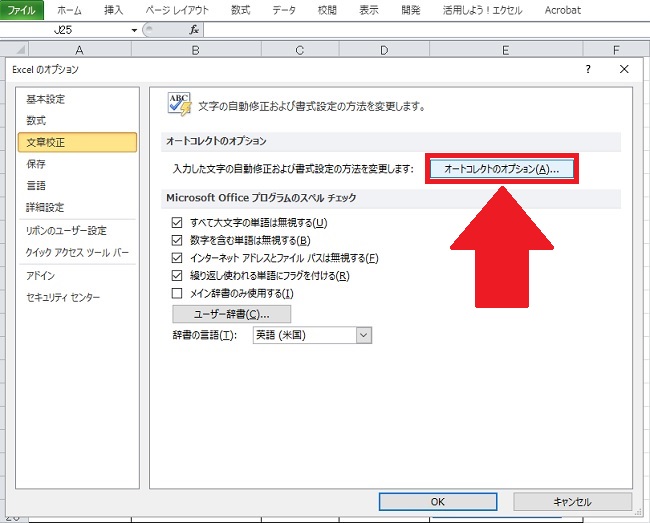
Task: Close the Excel options dialog
Action: [624, 69]
